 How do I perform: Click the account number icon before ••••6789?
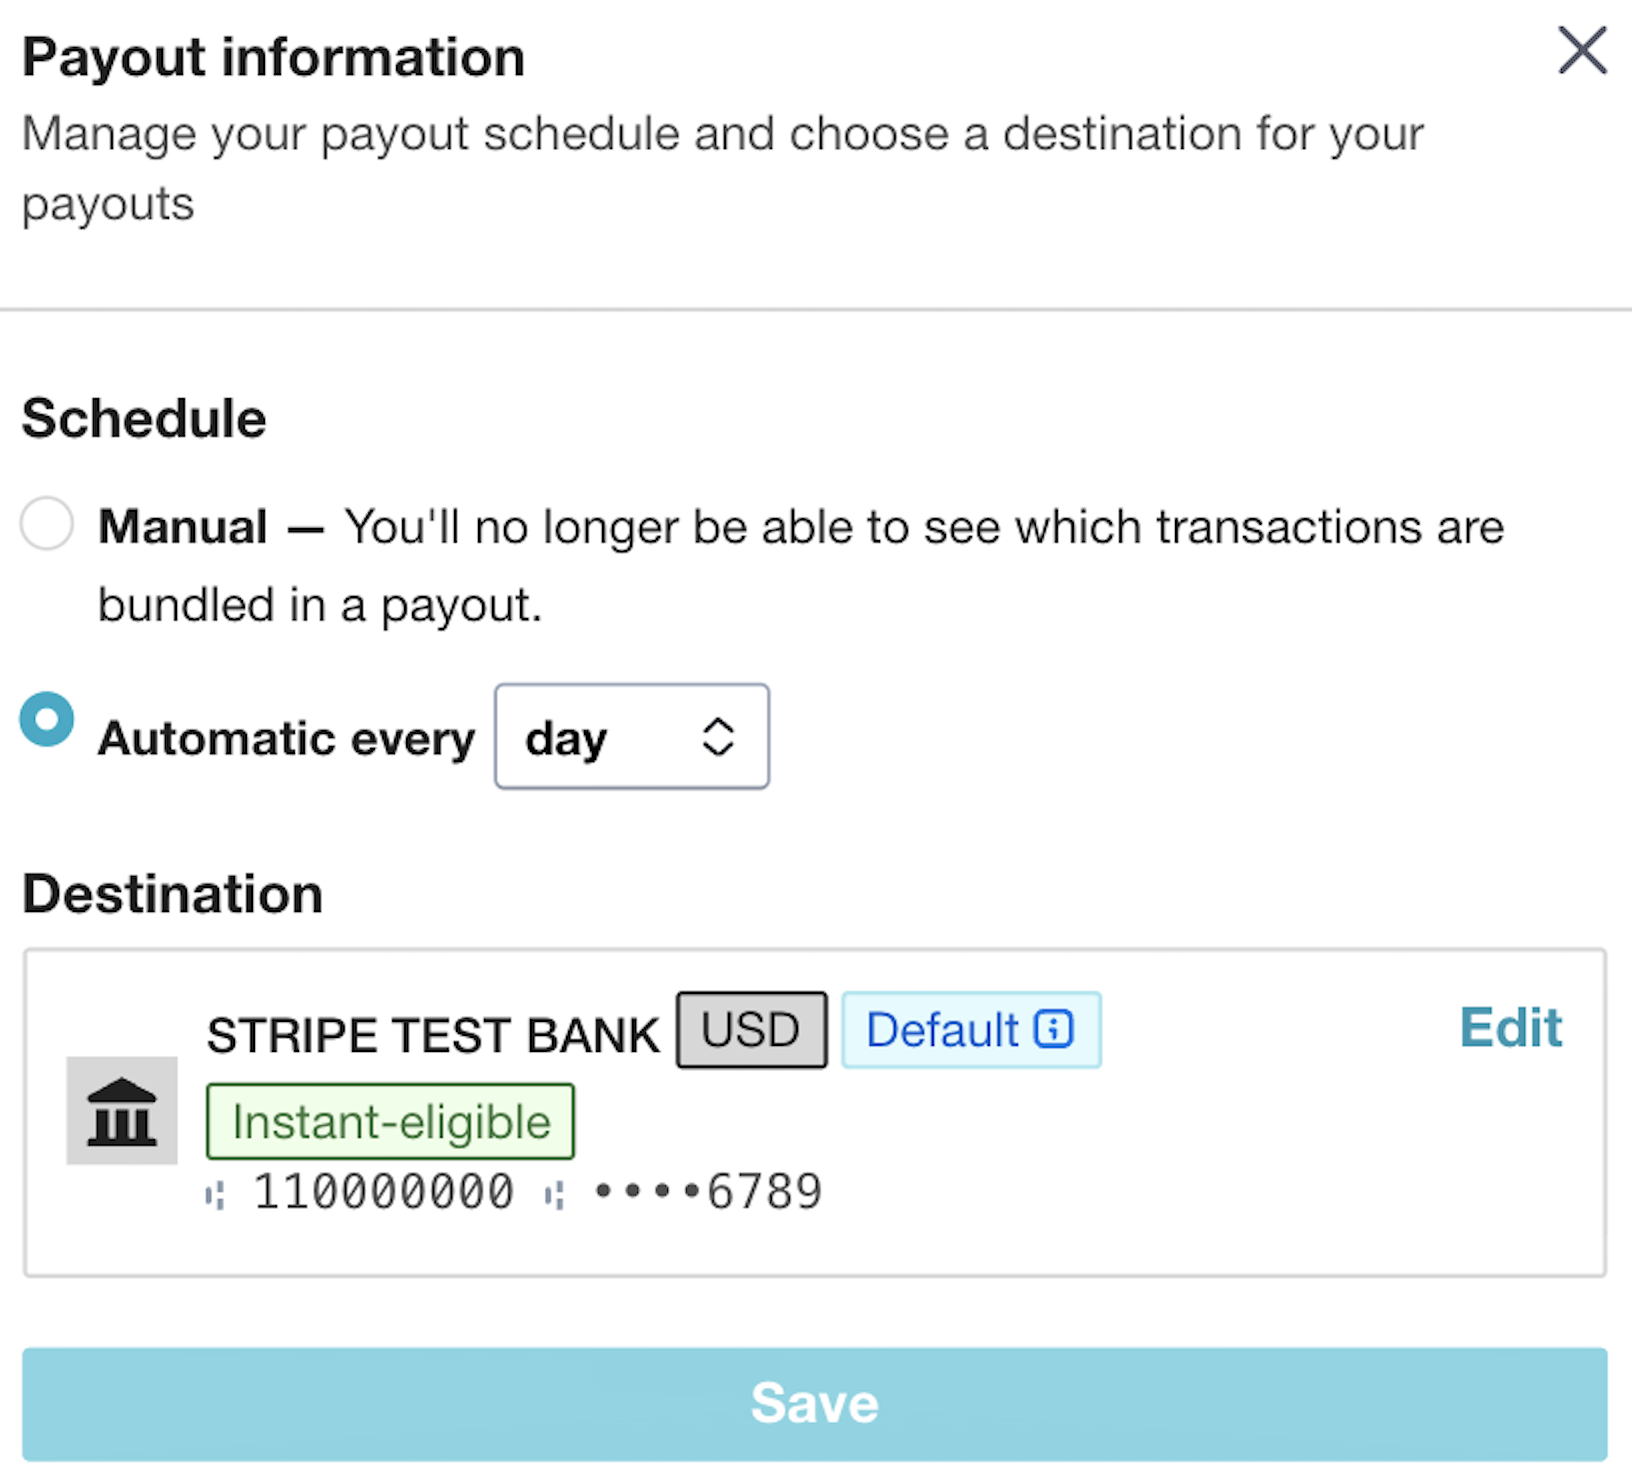[555, 1194]
